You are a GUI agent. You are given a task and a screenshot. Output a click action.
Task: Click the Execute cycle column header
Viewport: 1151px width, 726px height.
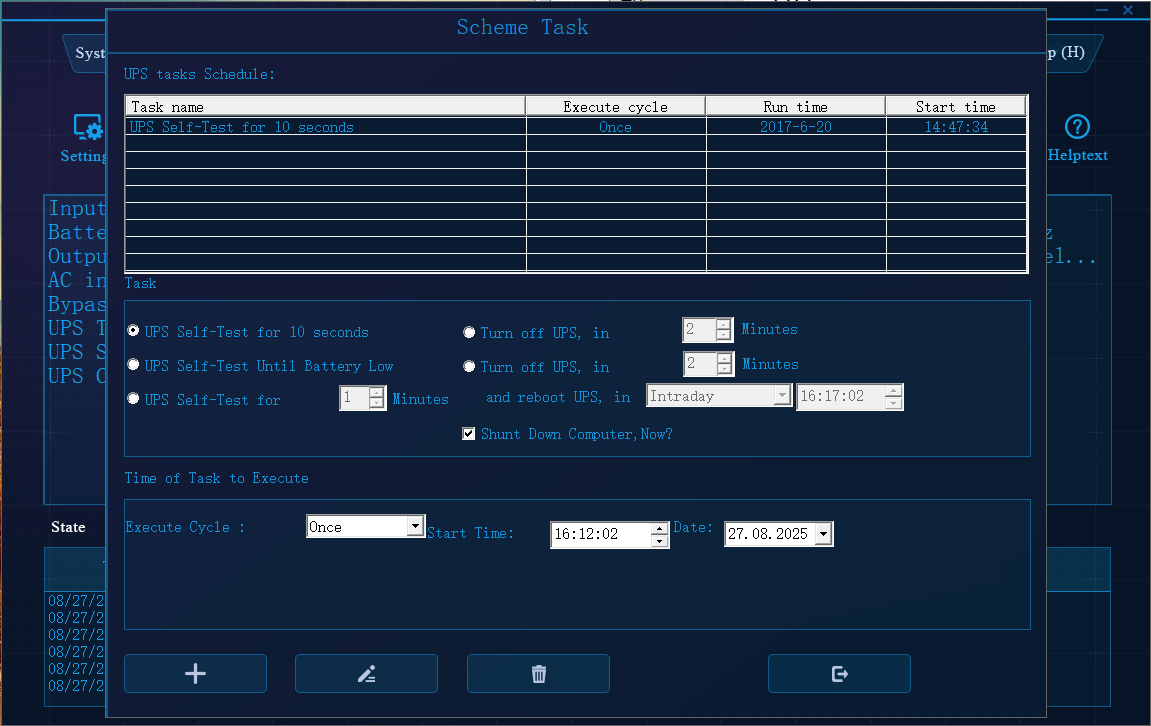pyautogui.click(x=615, y=106)
